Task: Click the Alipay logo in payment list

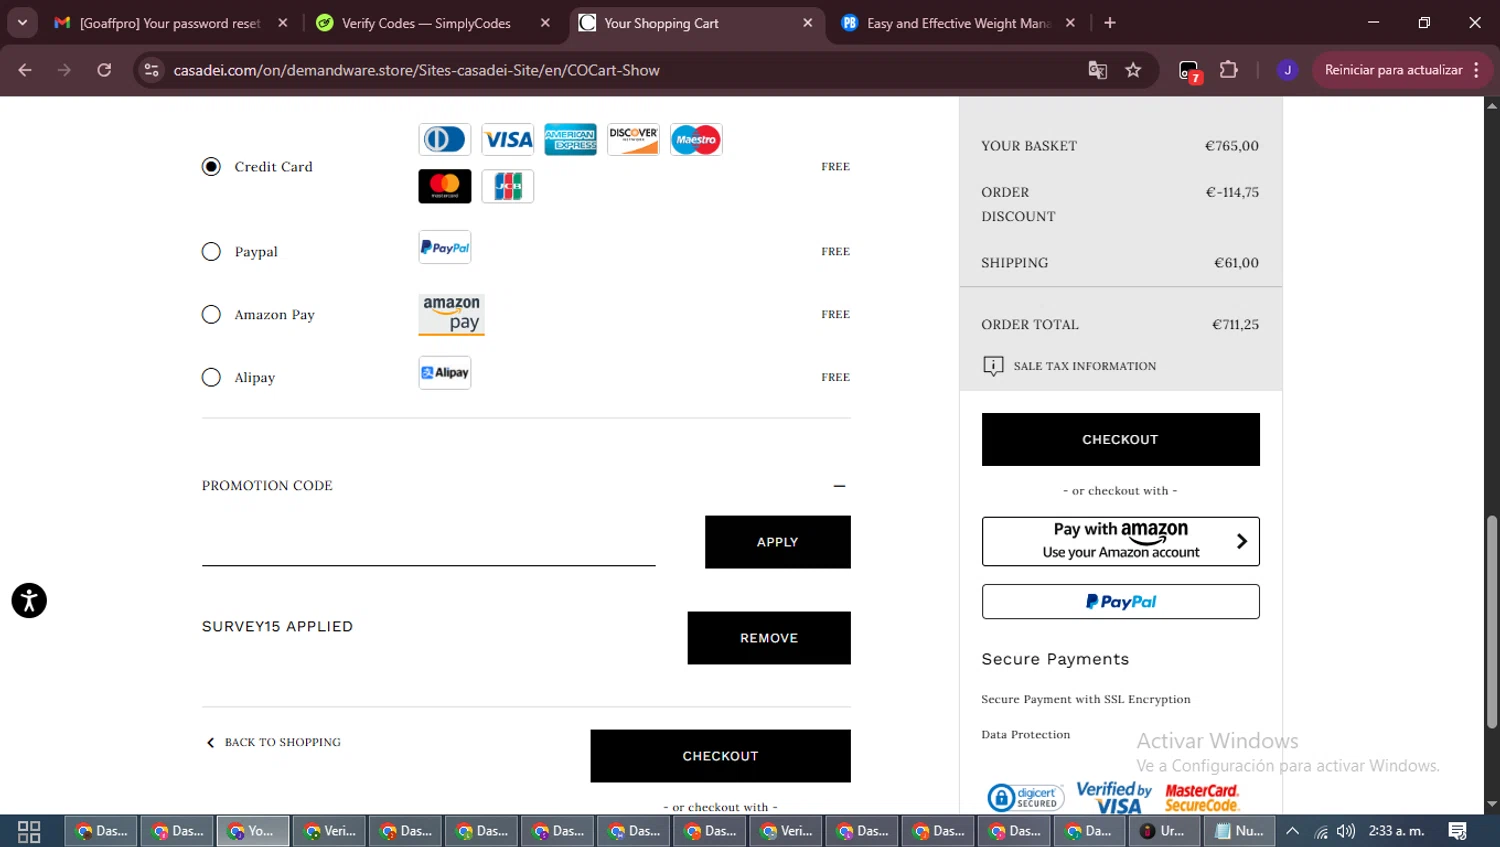Action: (445, 373)
